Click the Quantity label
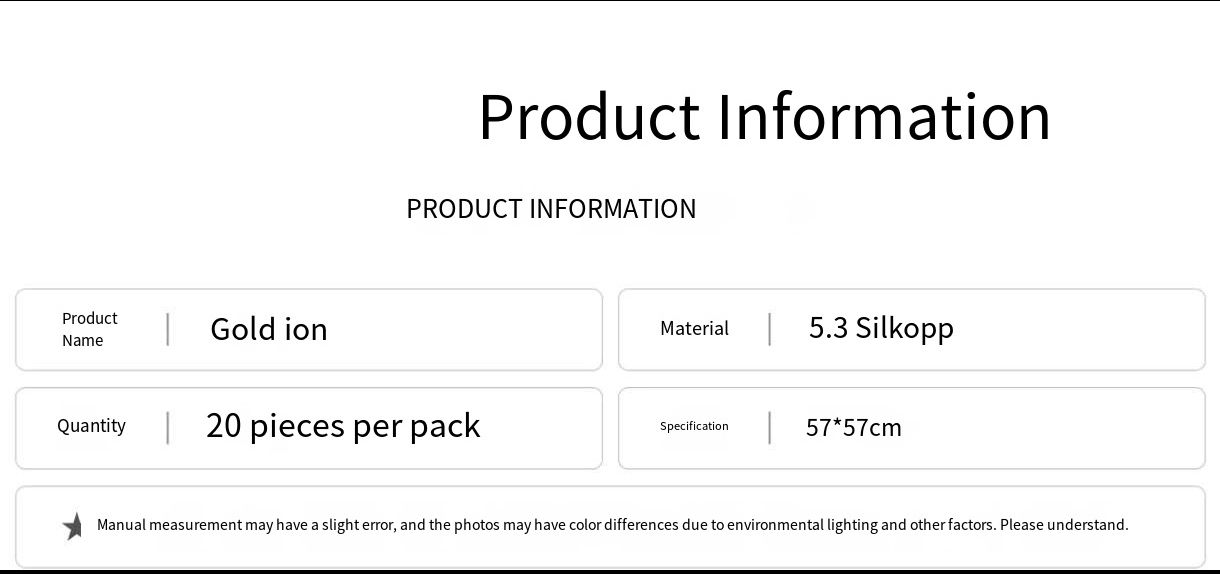 (91, 426)
